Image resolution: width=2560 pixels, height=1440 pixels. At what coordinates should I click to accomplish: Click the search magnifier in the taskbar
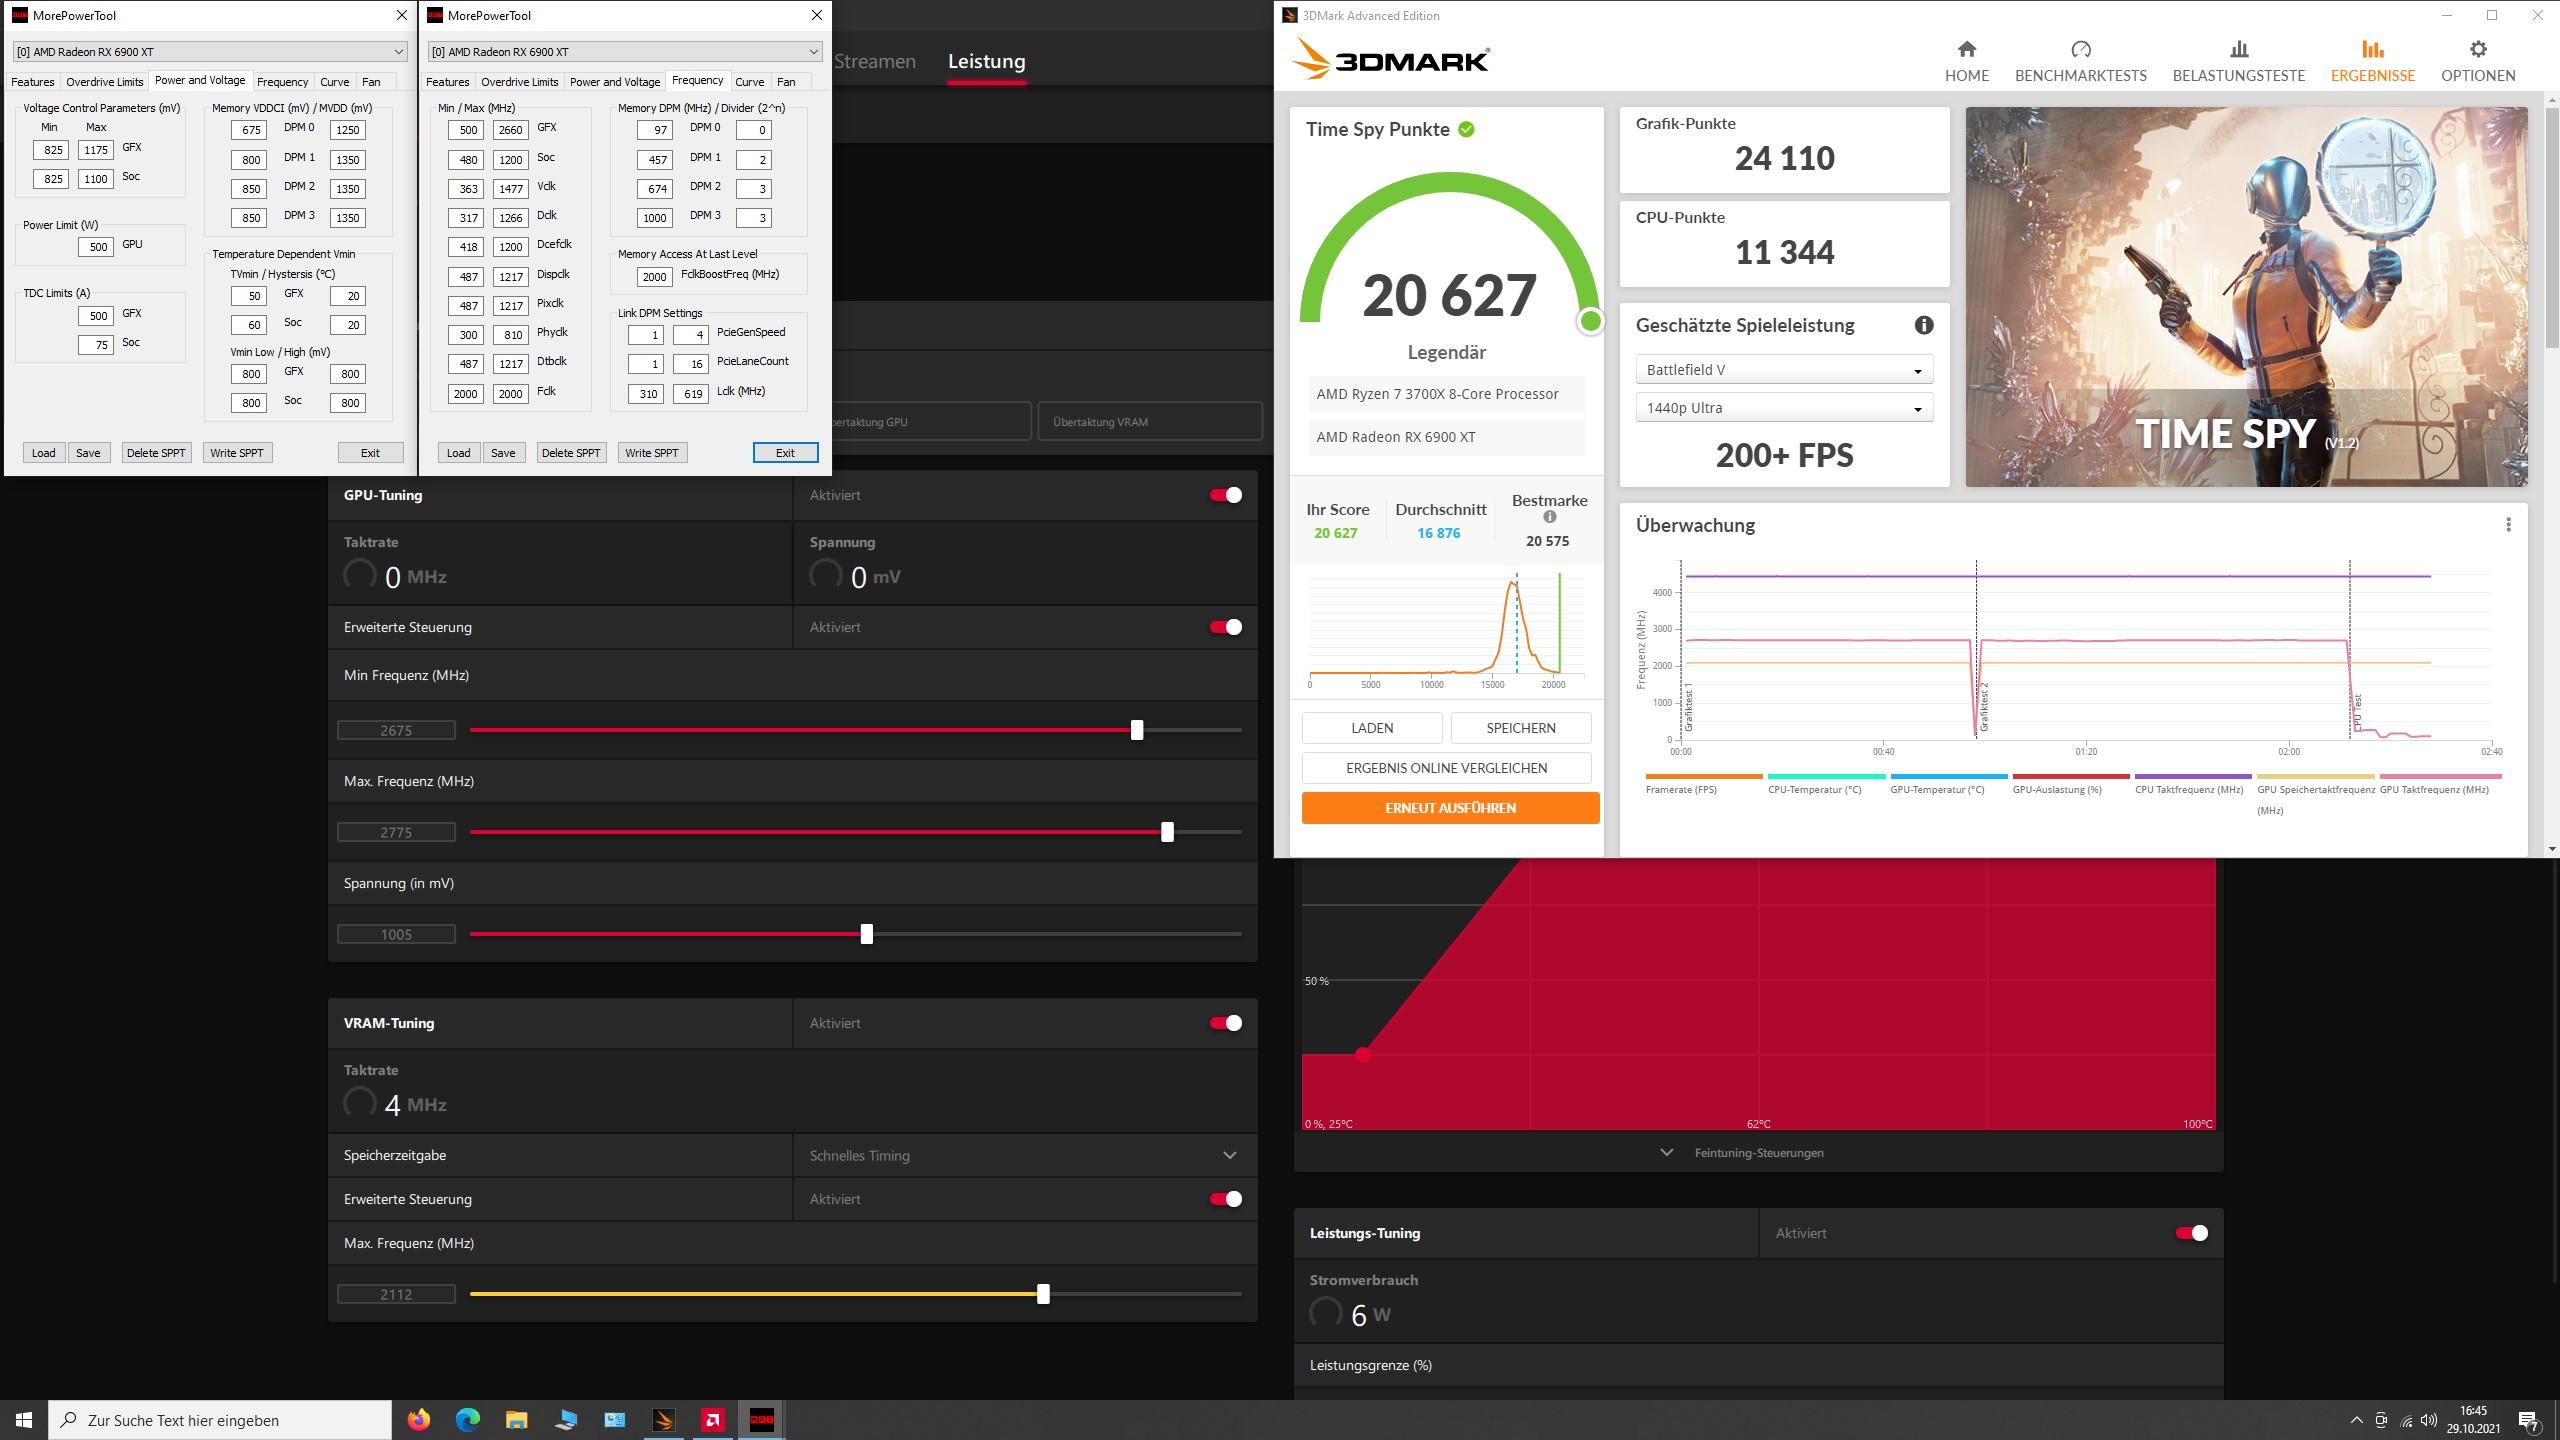point(69,1420)
